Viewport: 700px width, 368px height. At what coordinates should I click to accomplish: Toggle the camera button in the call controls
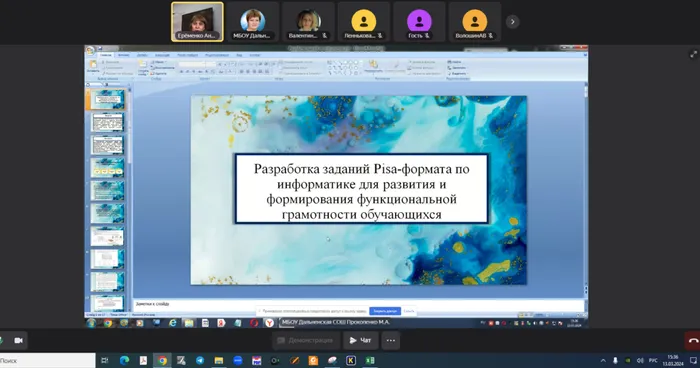(18, 340)
